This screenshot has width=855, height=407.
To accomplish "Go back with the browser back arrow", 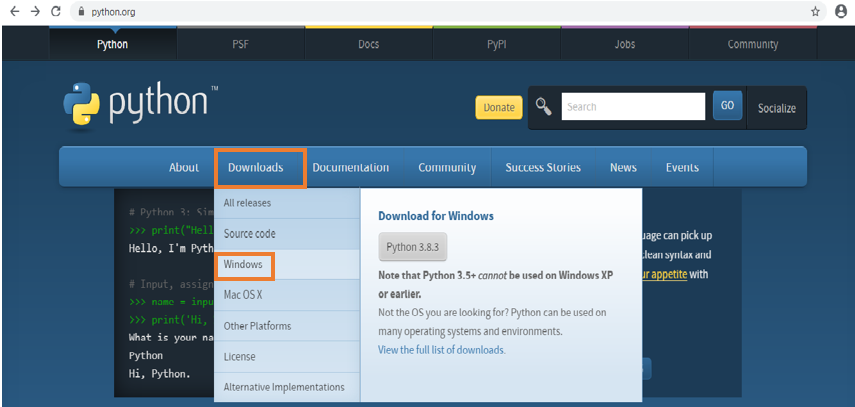I will tap(15, 11).
